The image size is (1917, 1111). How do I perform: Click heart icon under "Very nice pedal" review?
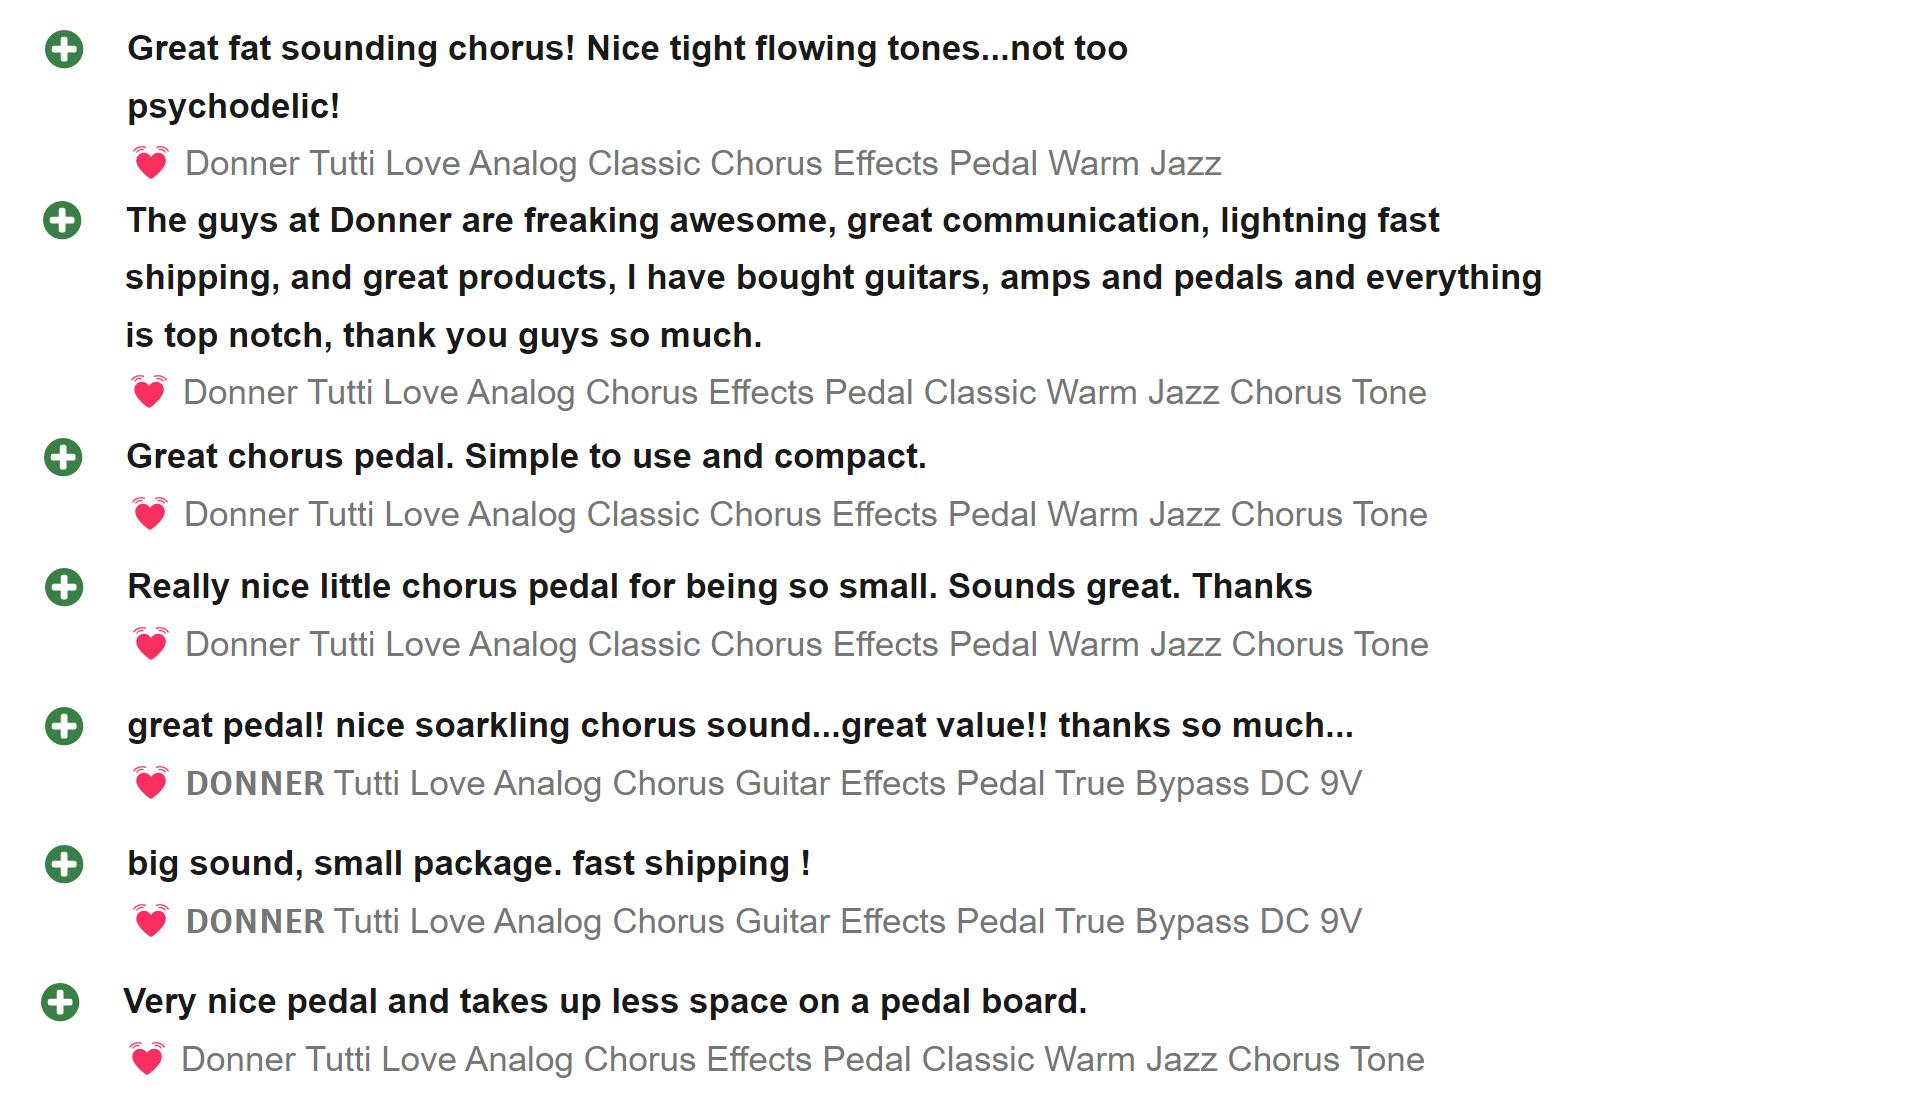point(147,1059)
